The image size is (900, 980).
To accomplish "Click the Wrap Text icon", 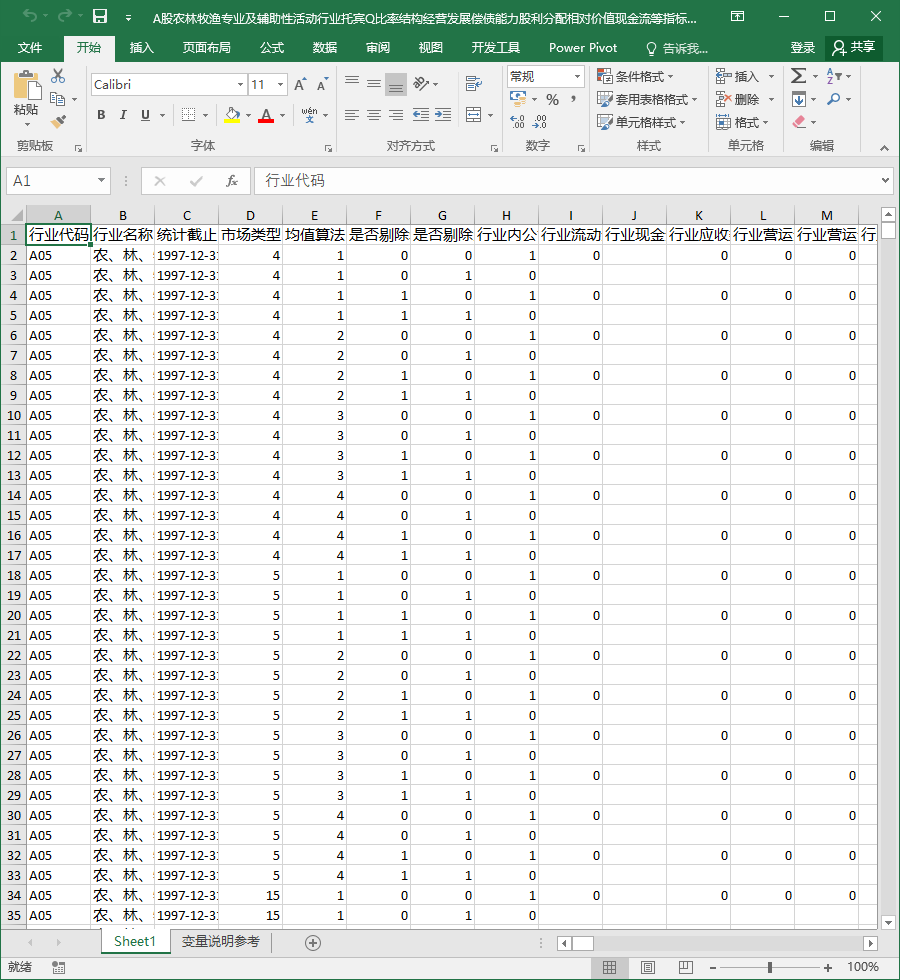I will pyautogui.click(x=474, y=83).
